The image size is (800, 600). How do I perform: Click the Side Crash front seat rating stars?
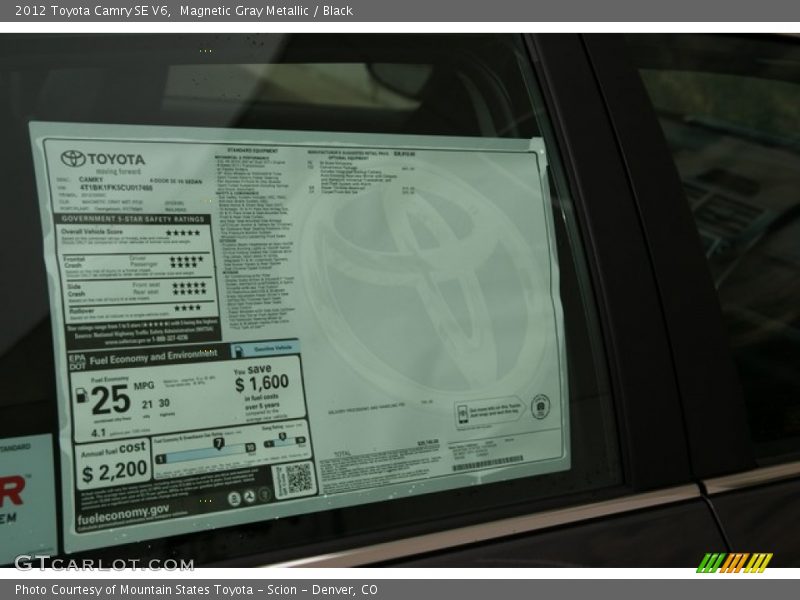coord(188,283)
